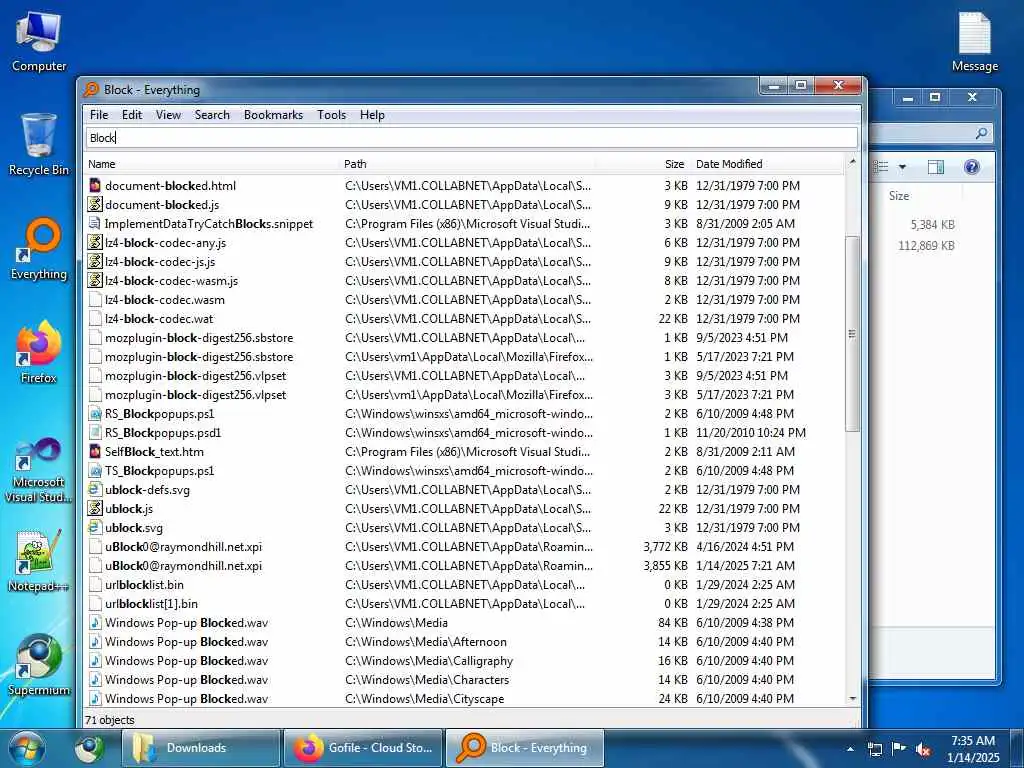The image size is (1024, 768).
Task: Select the lz4-block-codec.wasm row
Action: [465, 300]
